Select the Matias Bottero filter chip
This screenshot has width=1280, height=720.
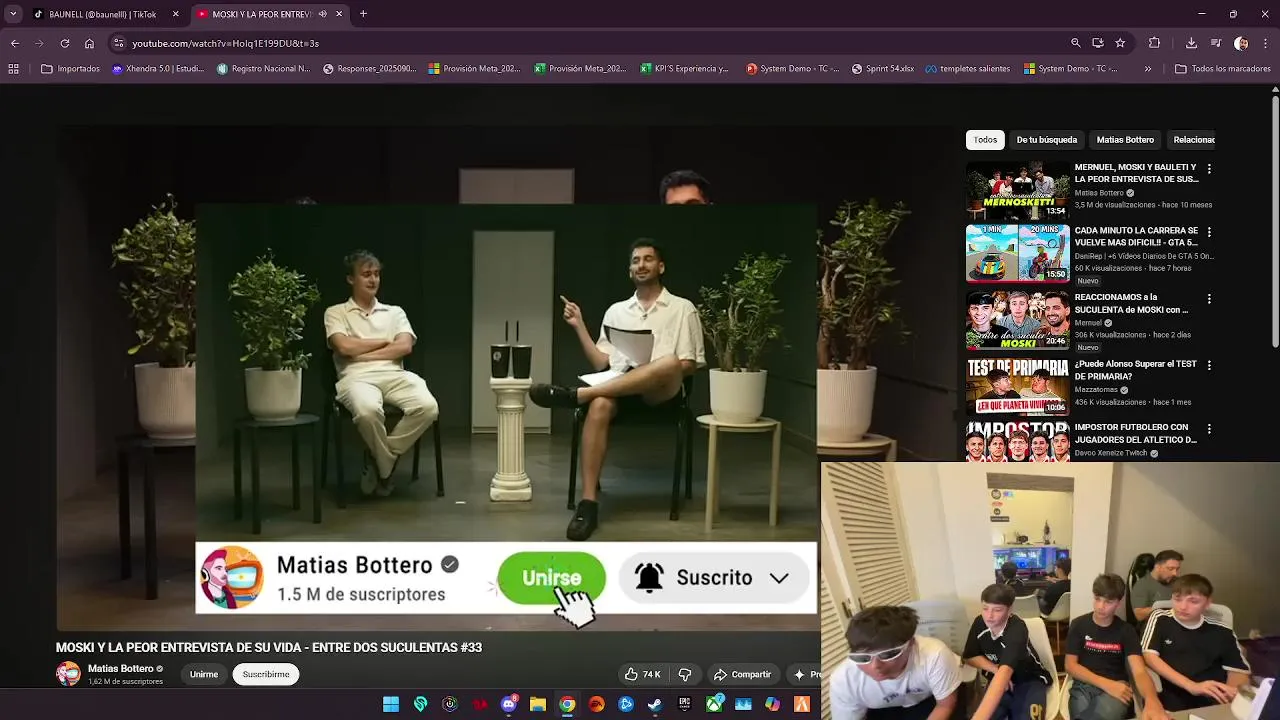click(x=1125, y=140)
